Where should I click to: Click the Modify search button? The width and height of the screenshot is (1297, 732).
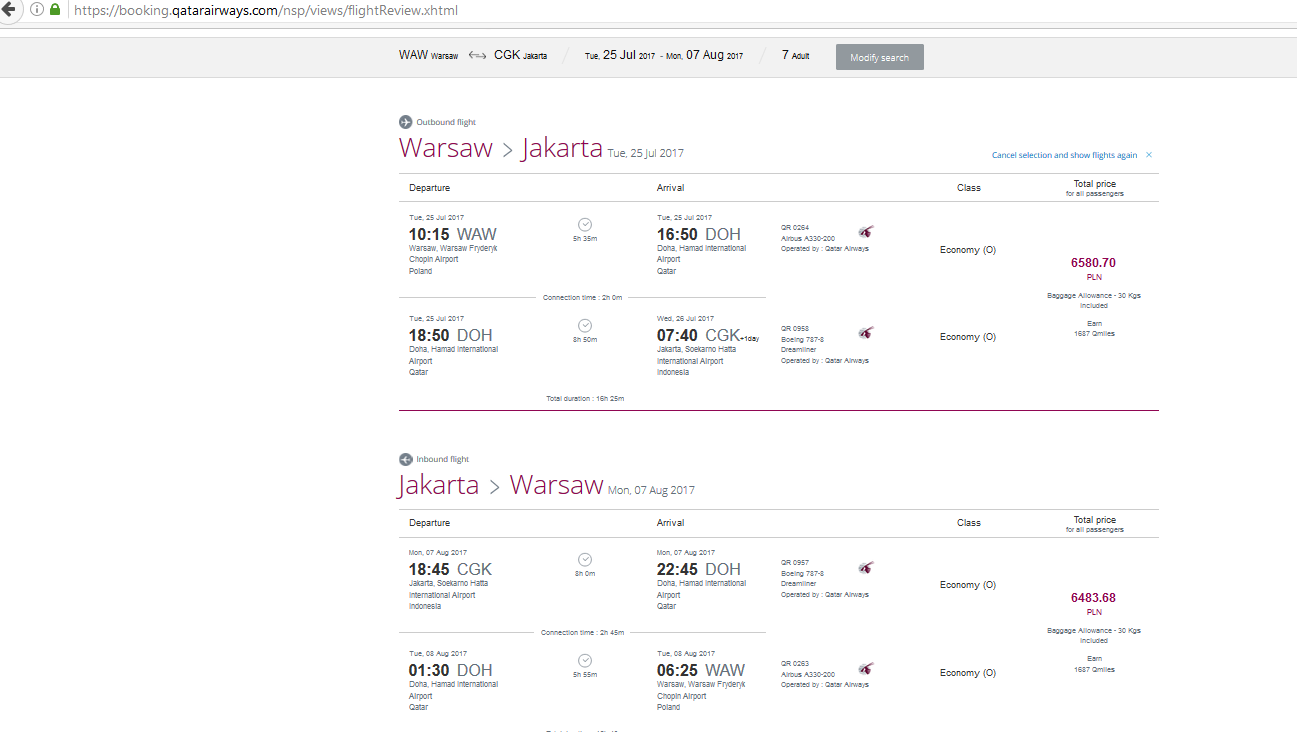pyautogui.click(x=880, y=57)
